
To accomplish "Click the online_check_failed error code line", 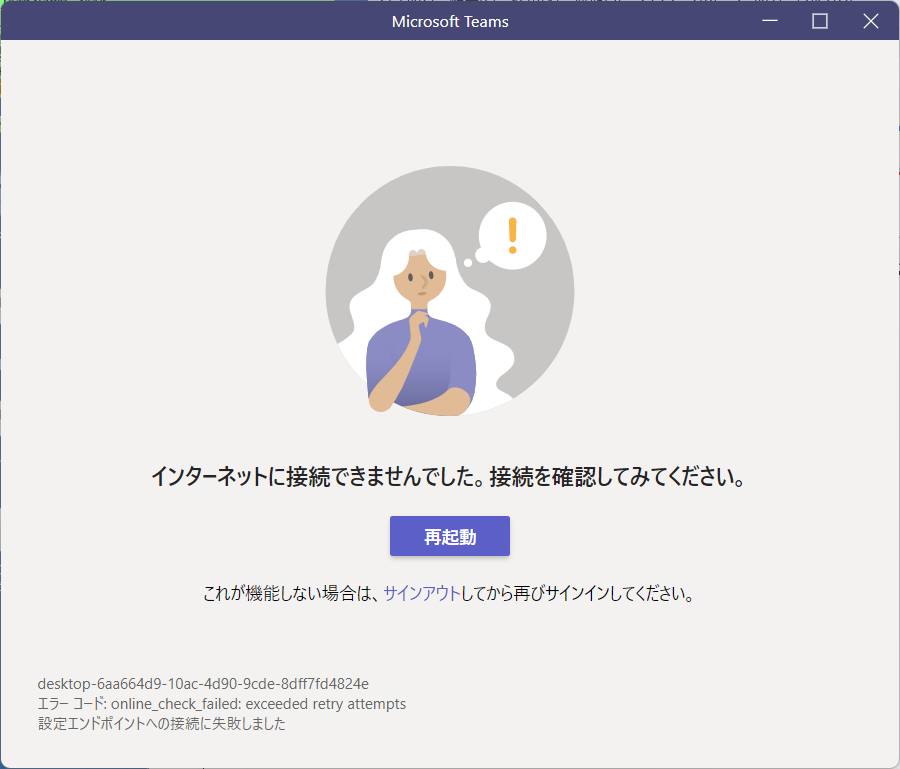I will [222, 704].
